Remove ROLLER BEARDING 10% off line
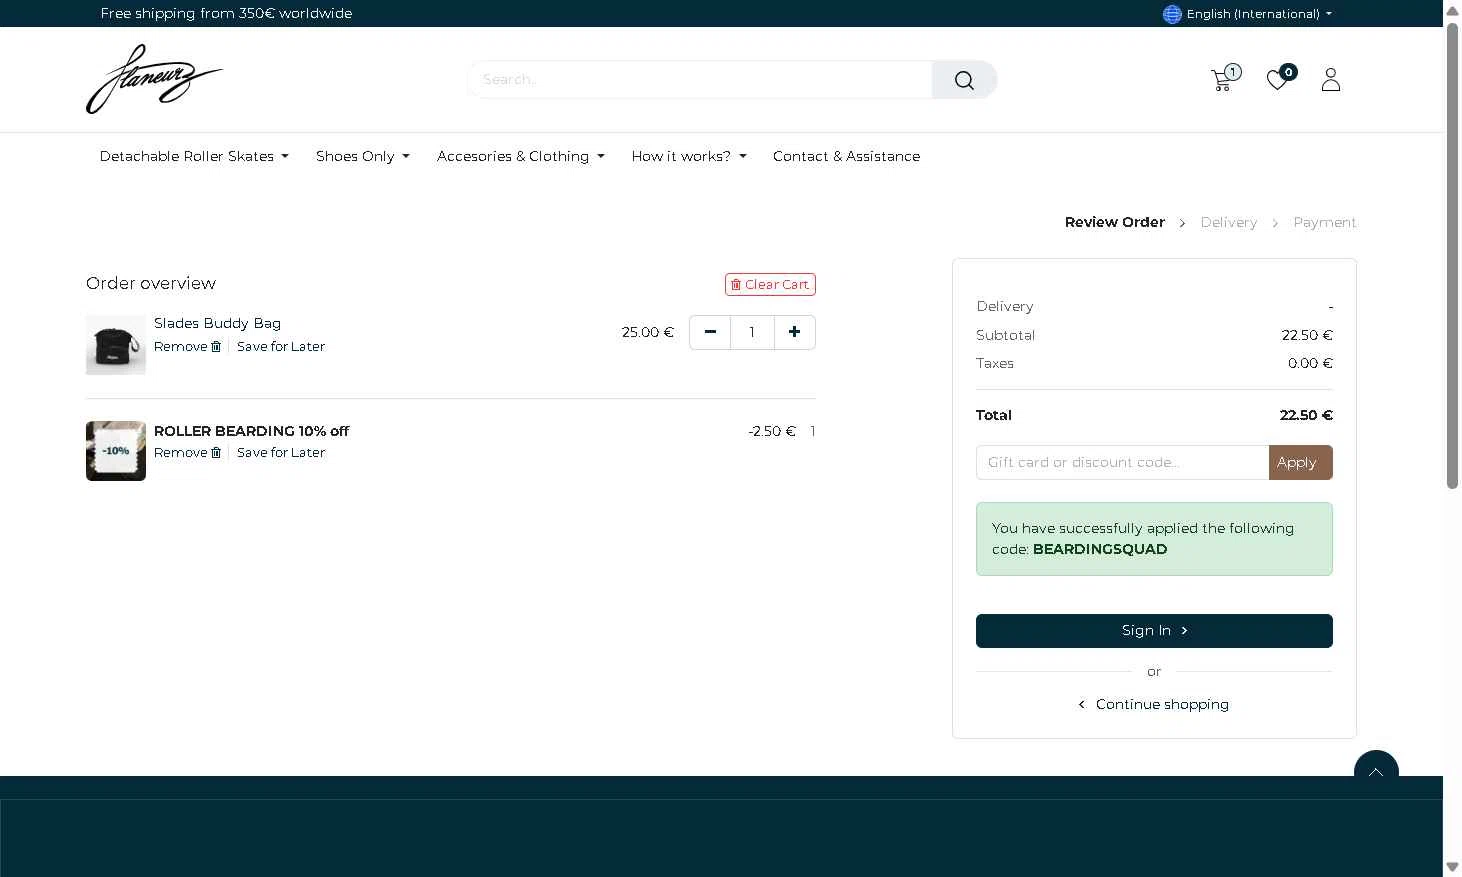 pos(187,452)
